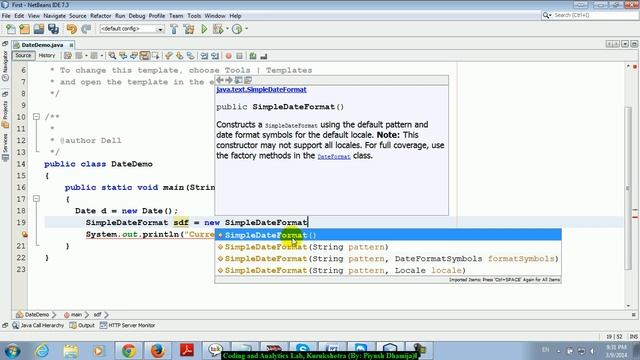Image resolution: width=640 pixels, height=360 pixels.
Task: Click the Clean and Build Project icon
Action: [x=189, y=29]
